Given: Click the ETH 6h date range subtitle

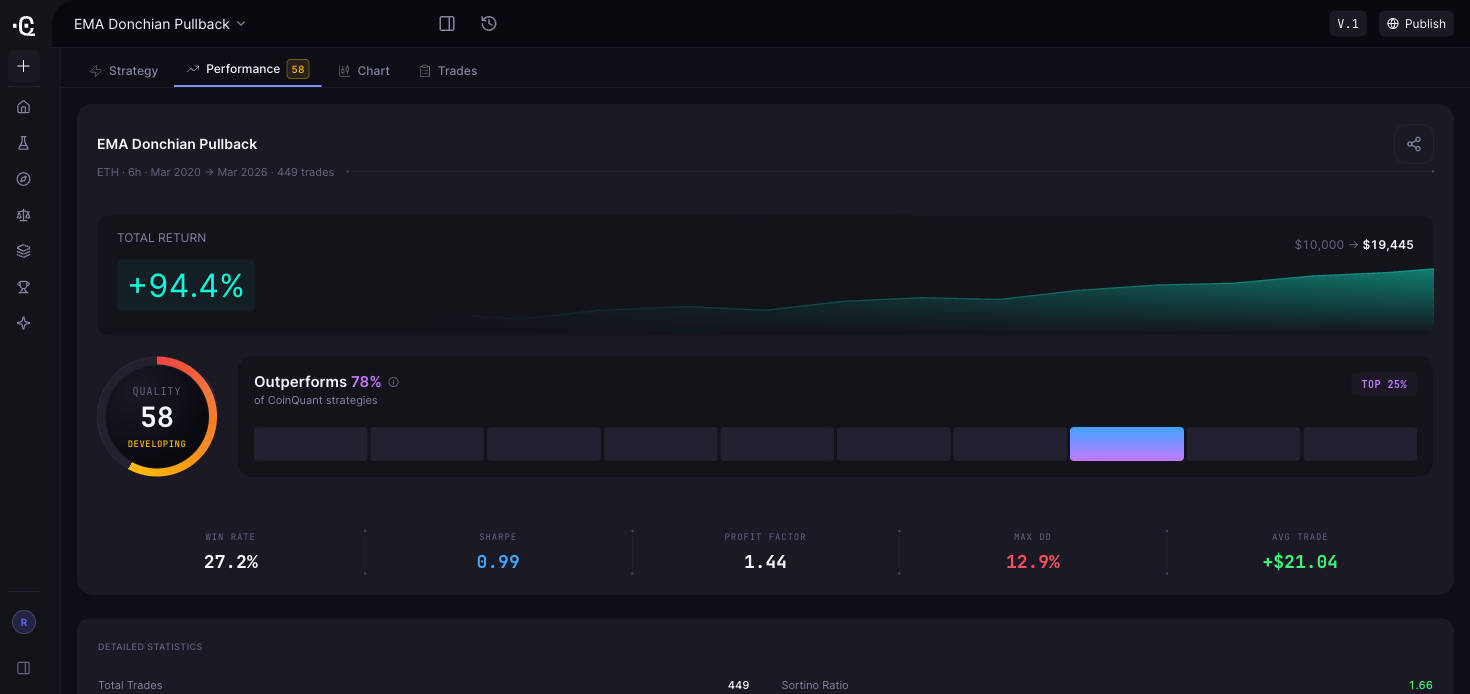Looking at the screenshot, I should [x=215, y=172].
